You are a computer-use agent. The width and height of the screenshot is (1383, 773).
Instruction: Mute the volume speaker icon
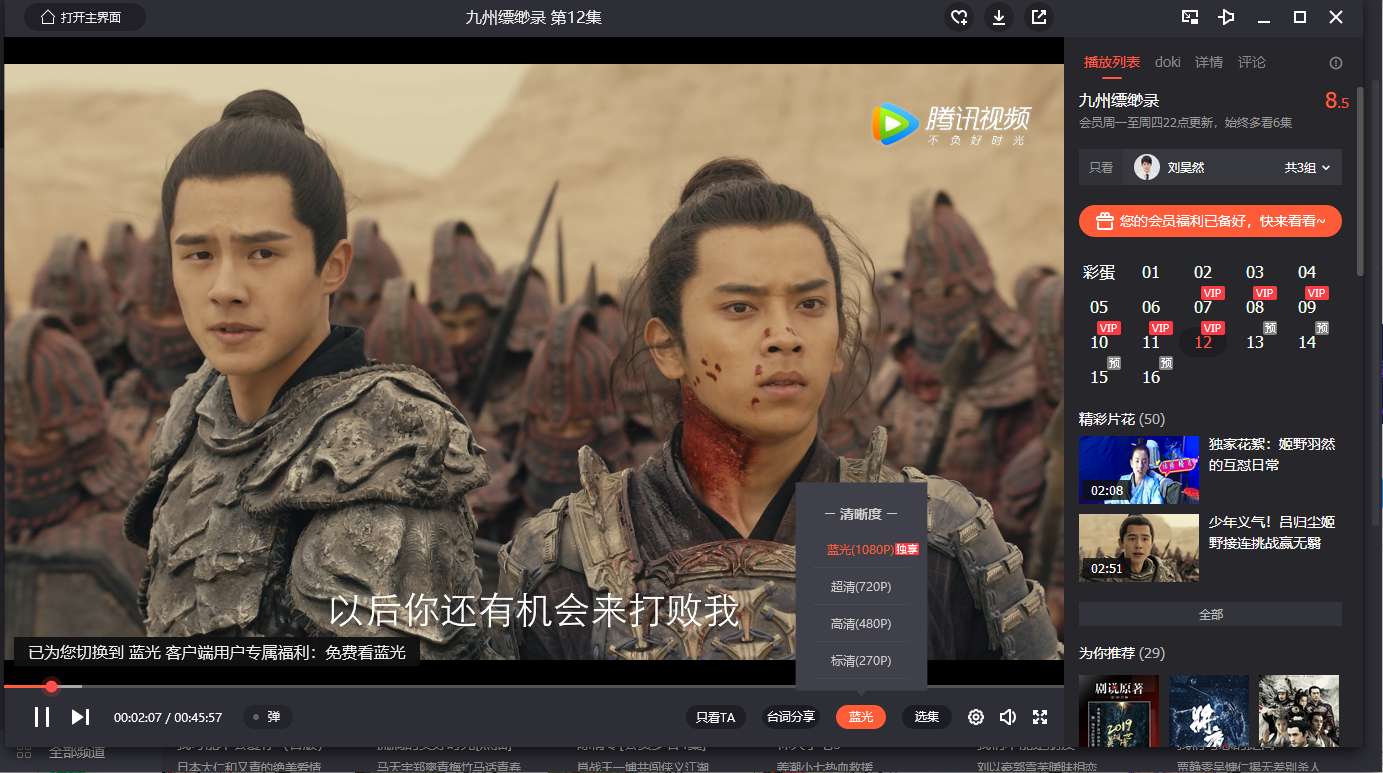click(1008, 717)
